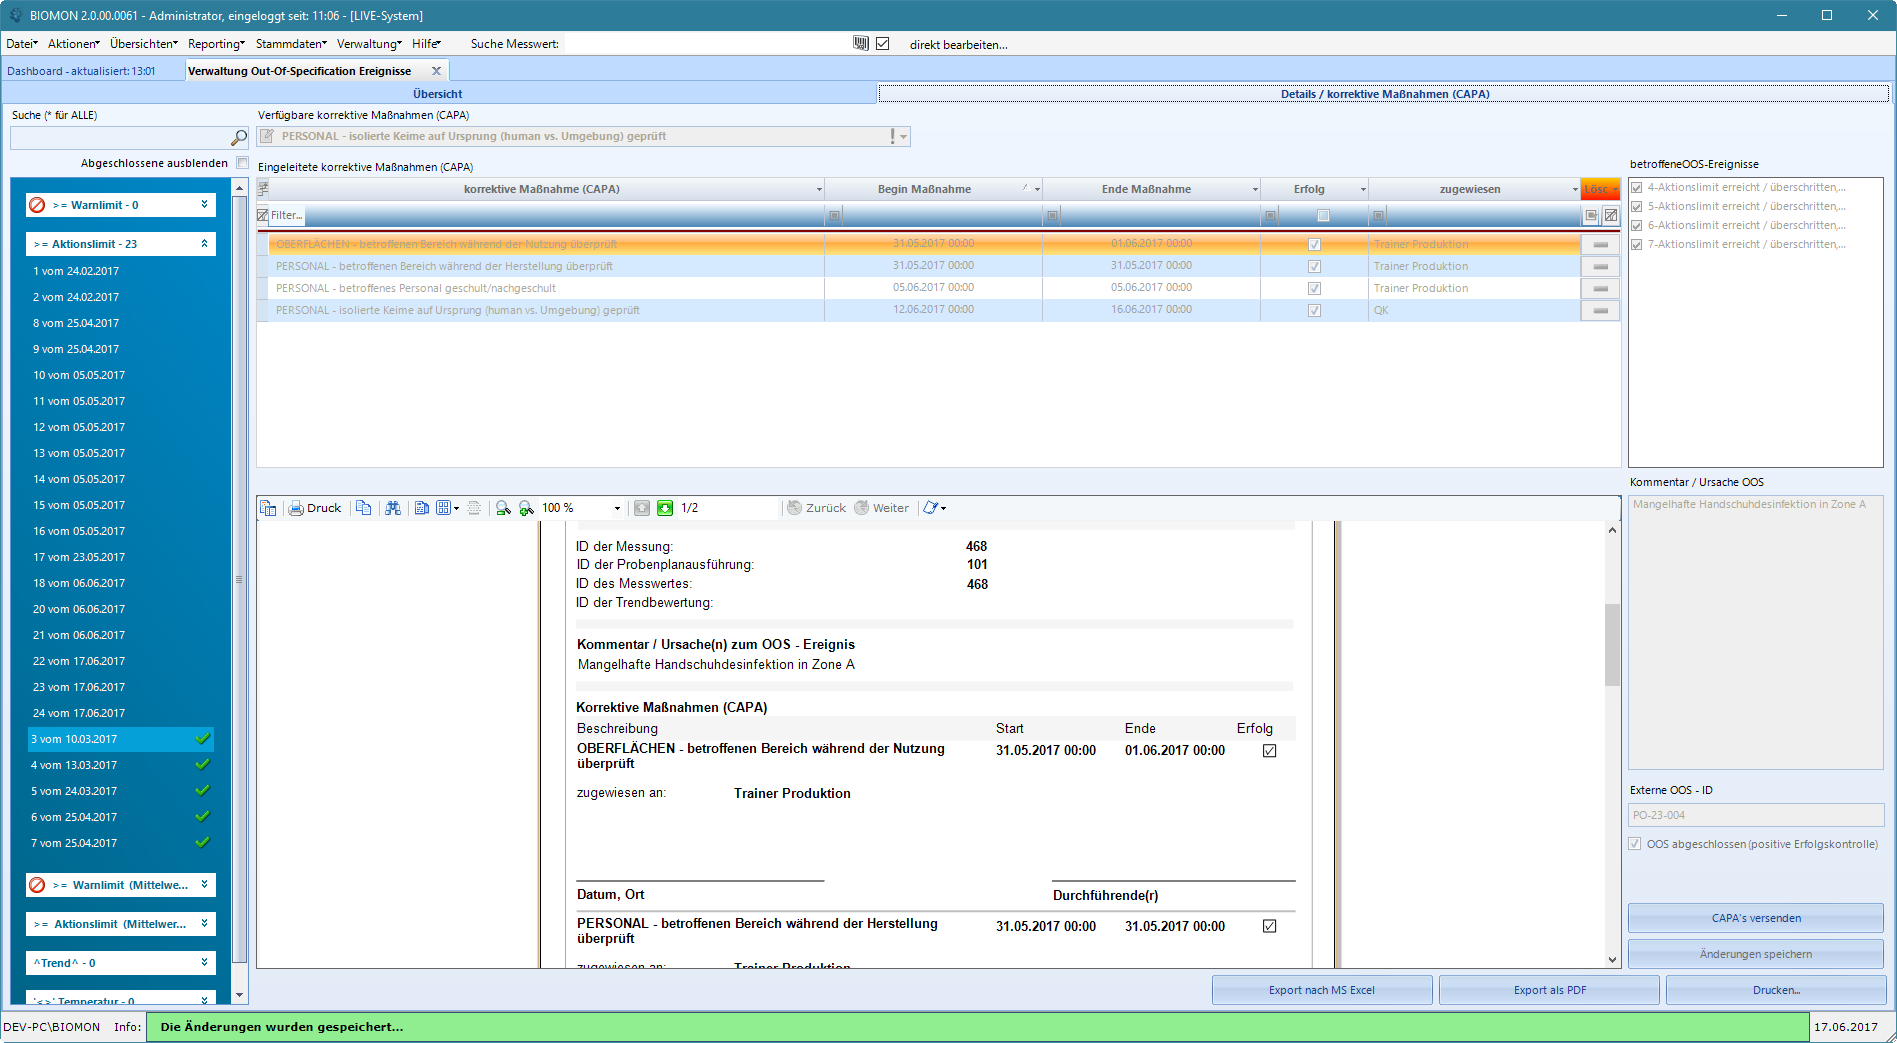Image resolution: width=1897 pixels, height=1043 pixels.
Task: Open the zoom percentage dropdown
Action: coord(617,508)
